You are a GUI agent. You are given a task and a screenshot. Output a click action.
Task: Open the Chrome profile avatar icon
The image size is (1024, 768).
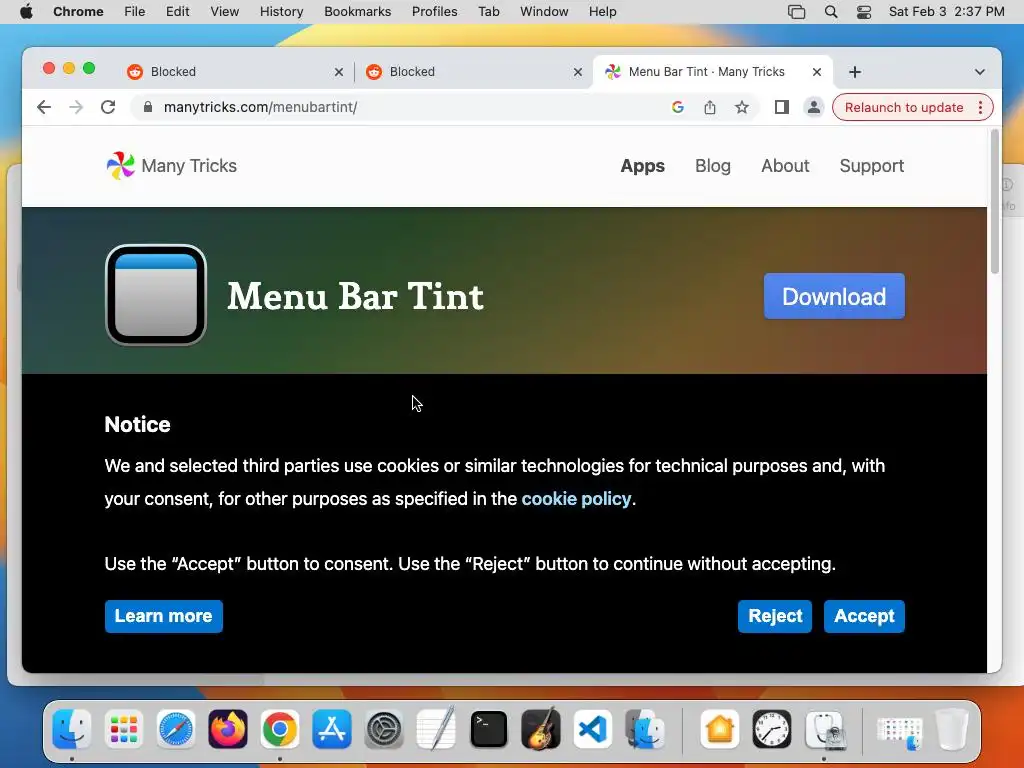coord(814,107)
